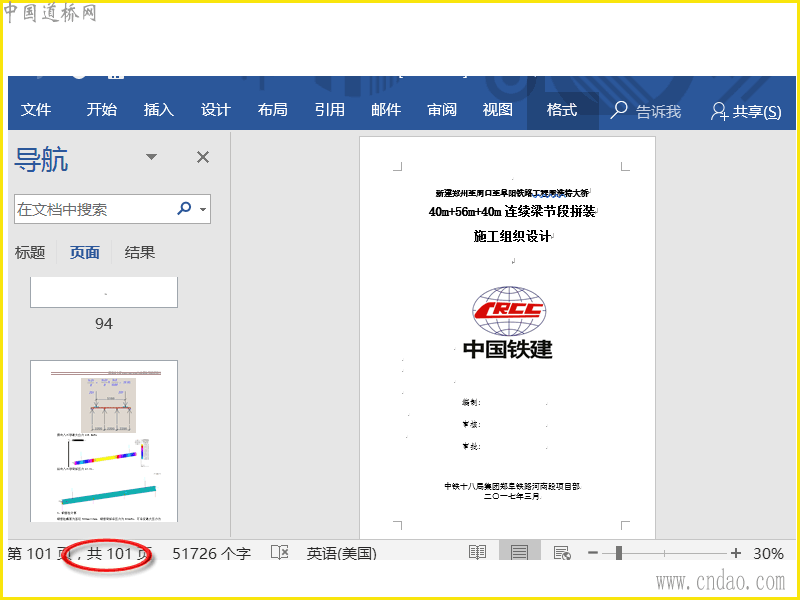The height and width of the screenshot is (600, 800).
Task: Open the 文件 ribbon tab
Action: (x=36, y=109)
